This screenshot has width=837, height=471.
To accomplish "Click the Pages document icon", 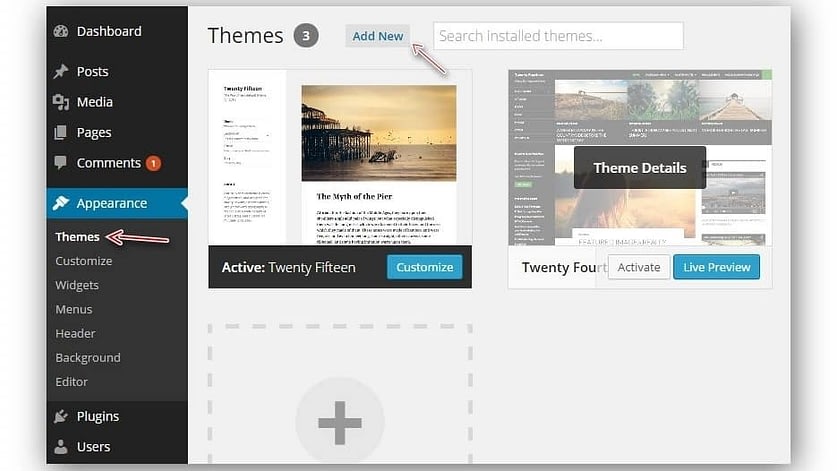I will click(x=60, y=132).
